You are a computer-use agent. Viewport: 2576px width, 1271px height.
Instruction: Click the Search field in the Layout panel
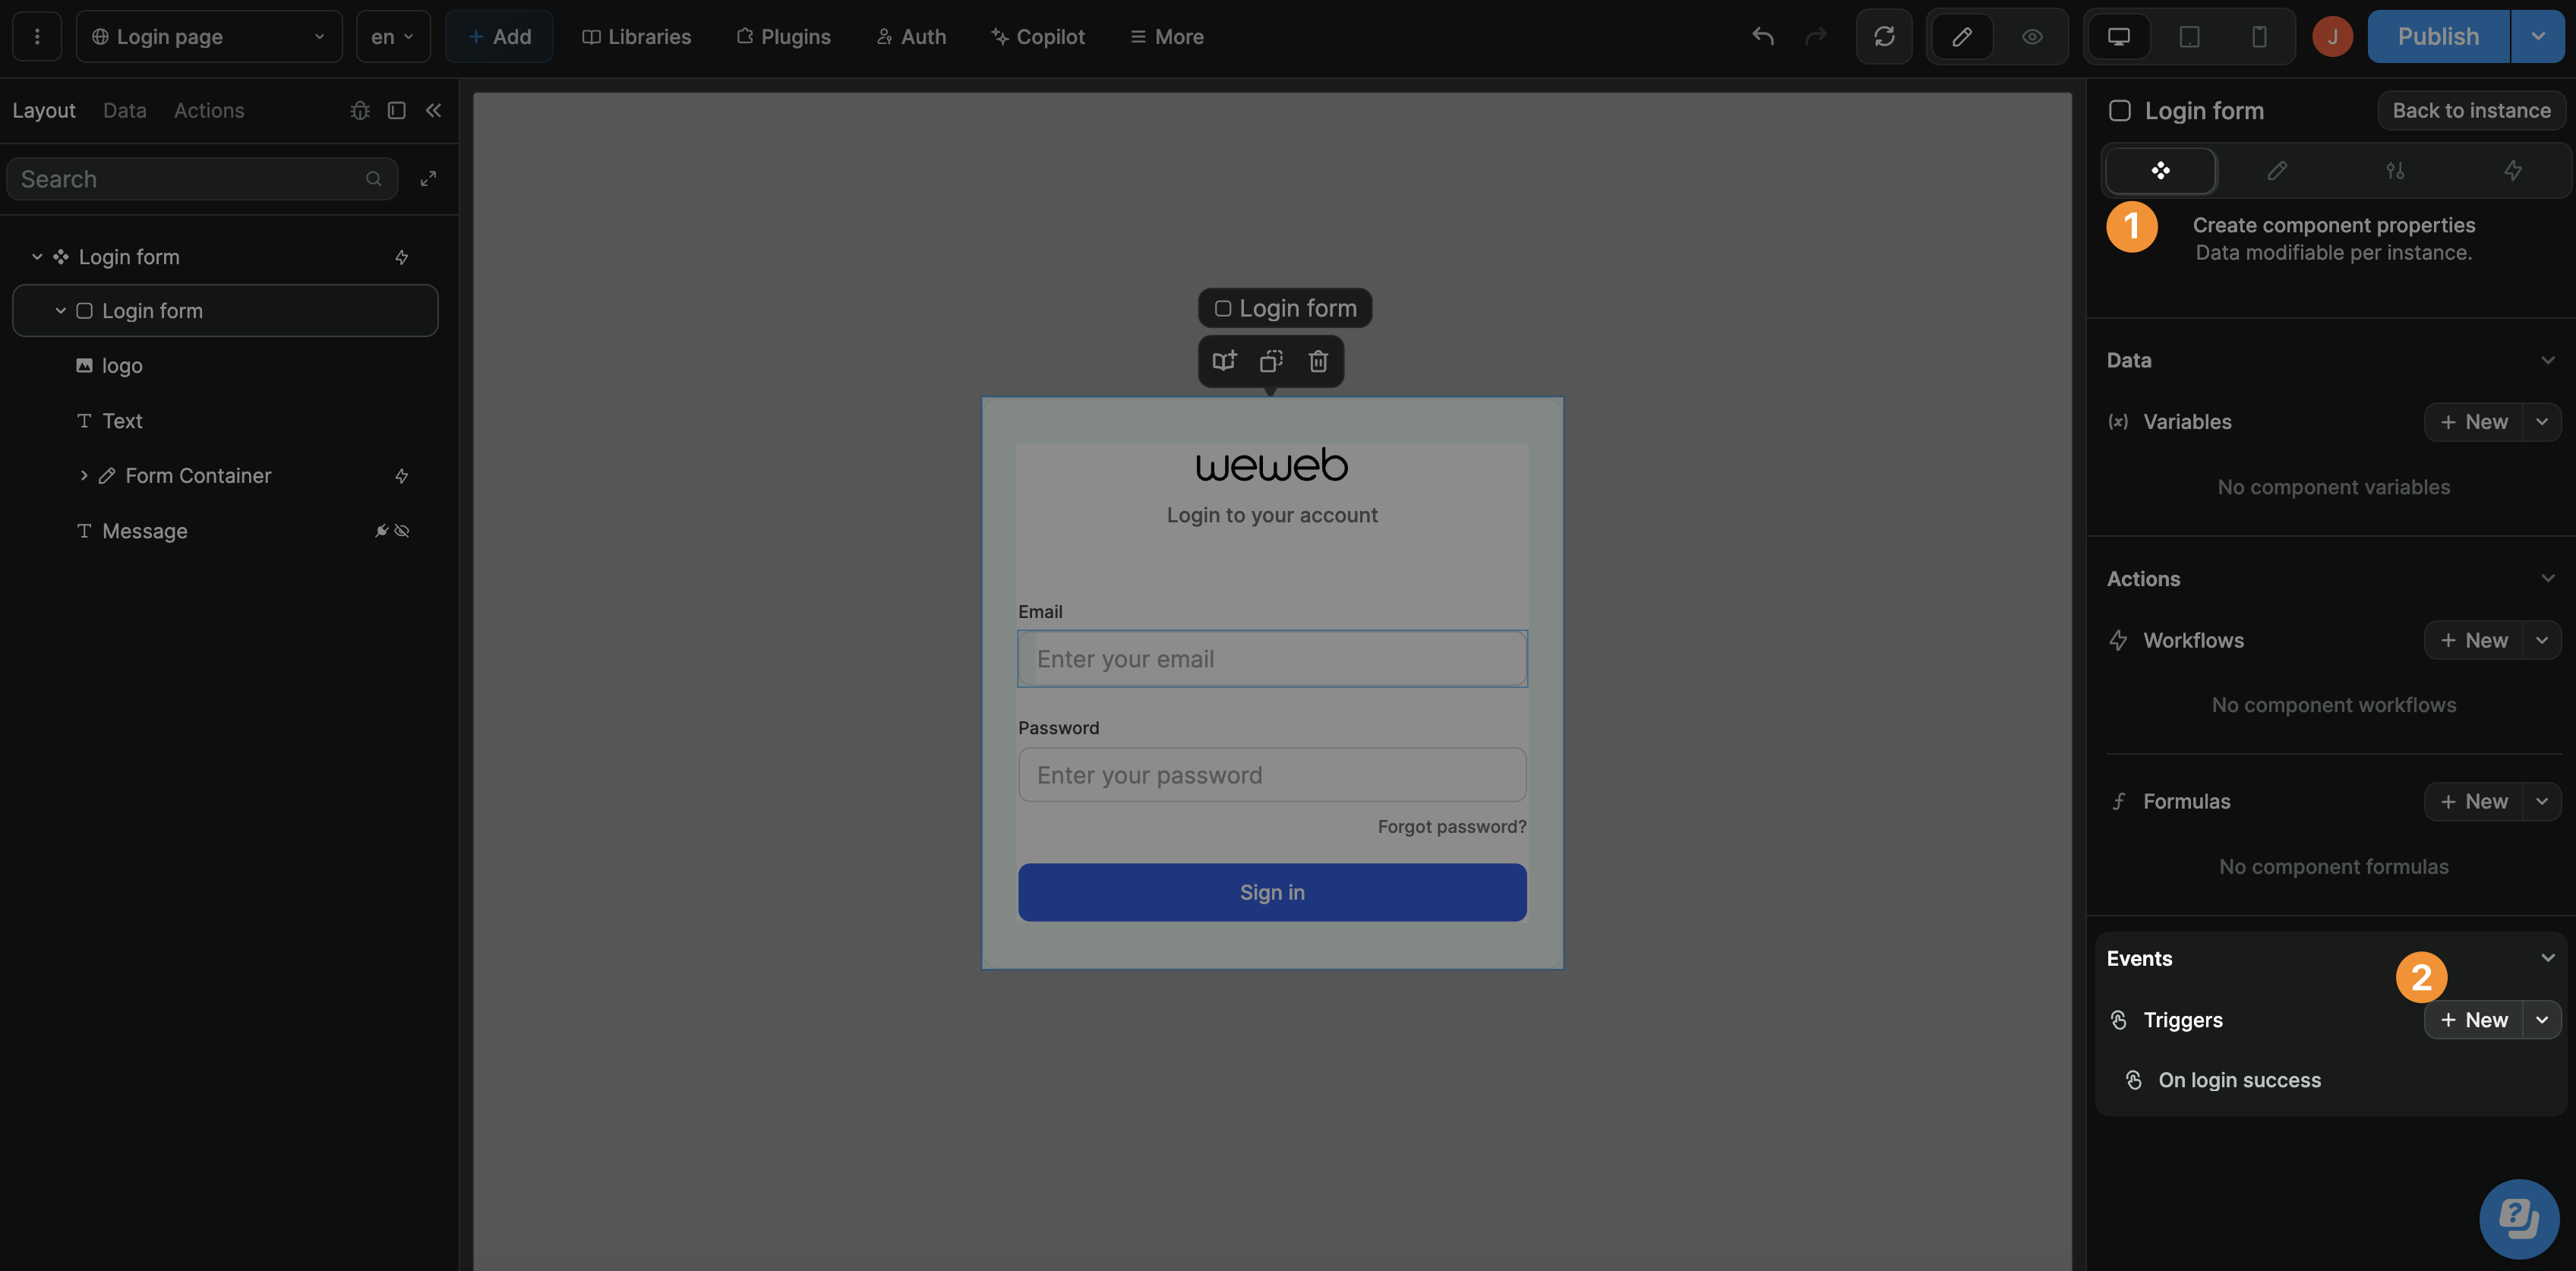[200, 178]
